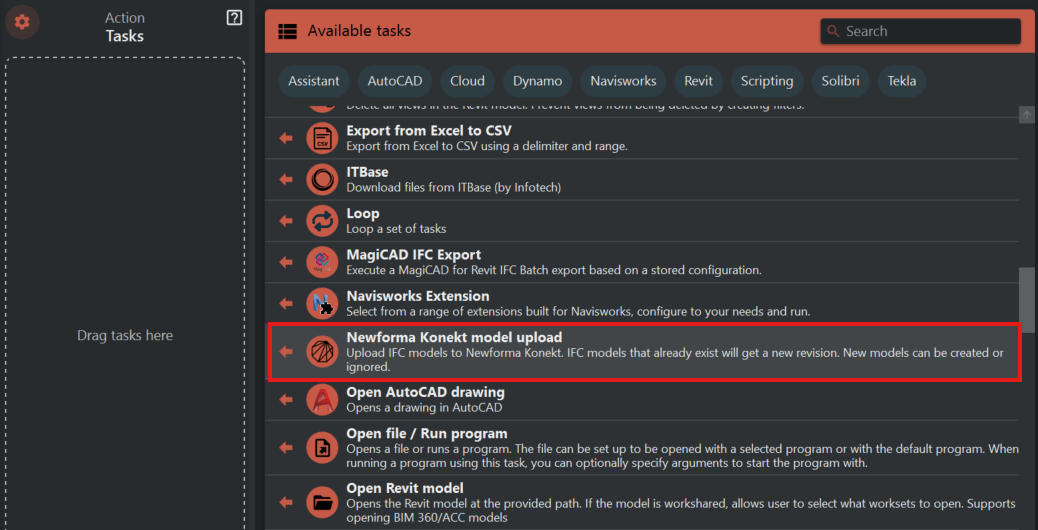Click the Open file / Run program icon
The width and height of the screenshot is (1038, 530).
tap(322, 448)
